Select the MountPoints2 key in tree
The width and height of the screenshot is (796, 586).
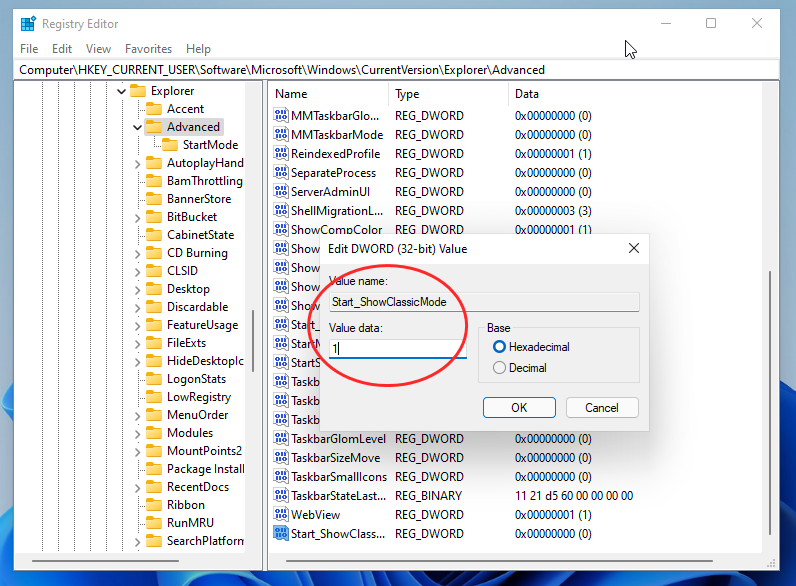click(204, 450)
